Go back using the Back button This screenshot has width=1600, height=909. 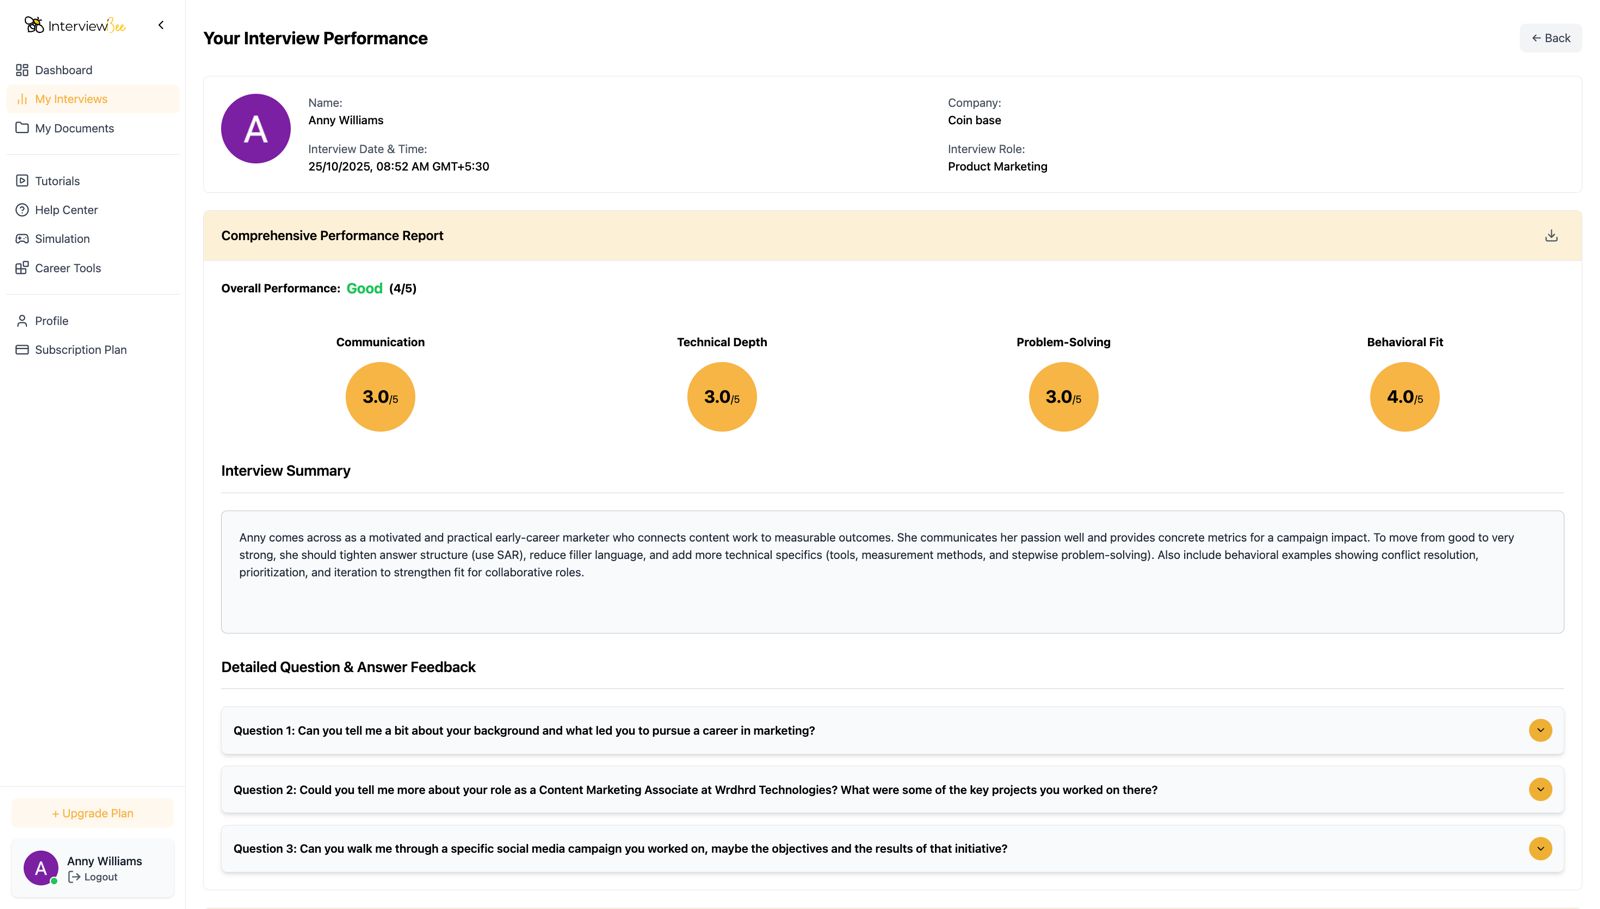click(1550, 38)
